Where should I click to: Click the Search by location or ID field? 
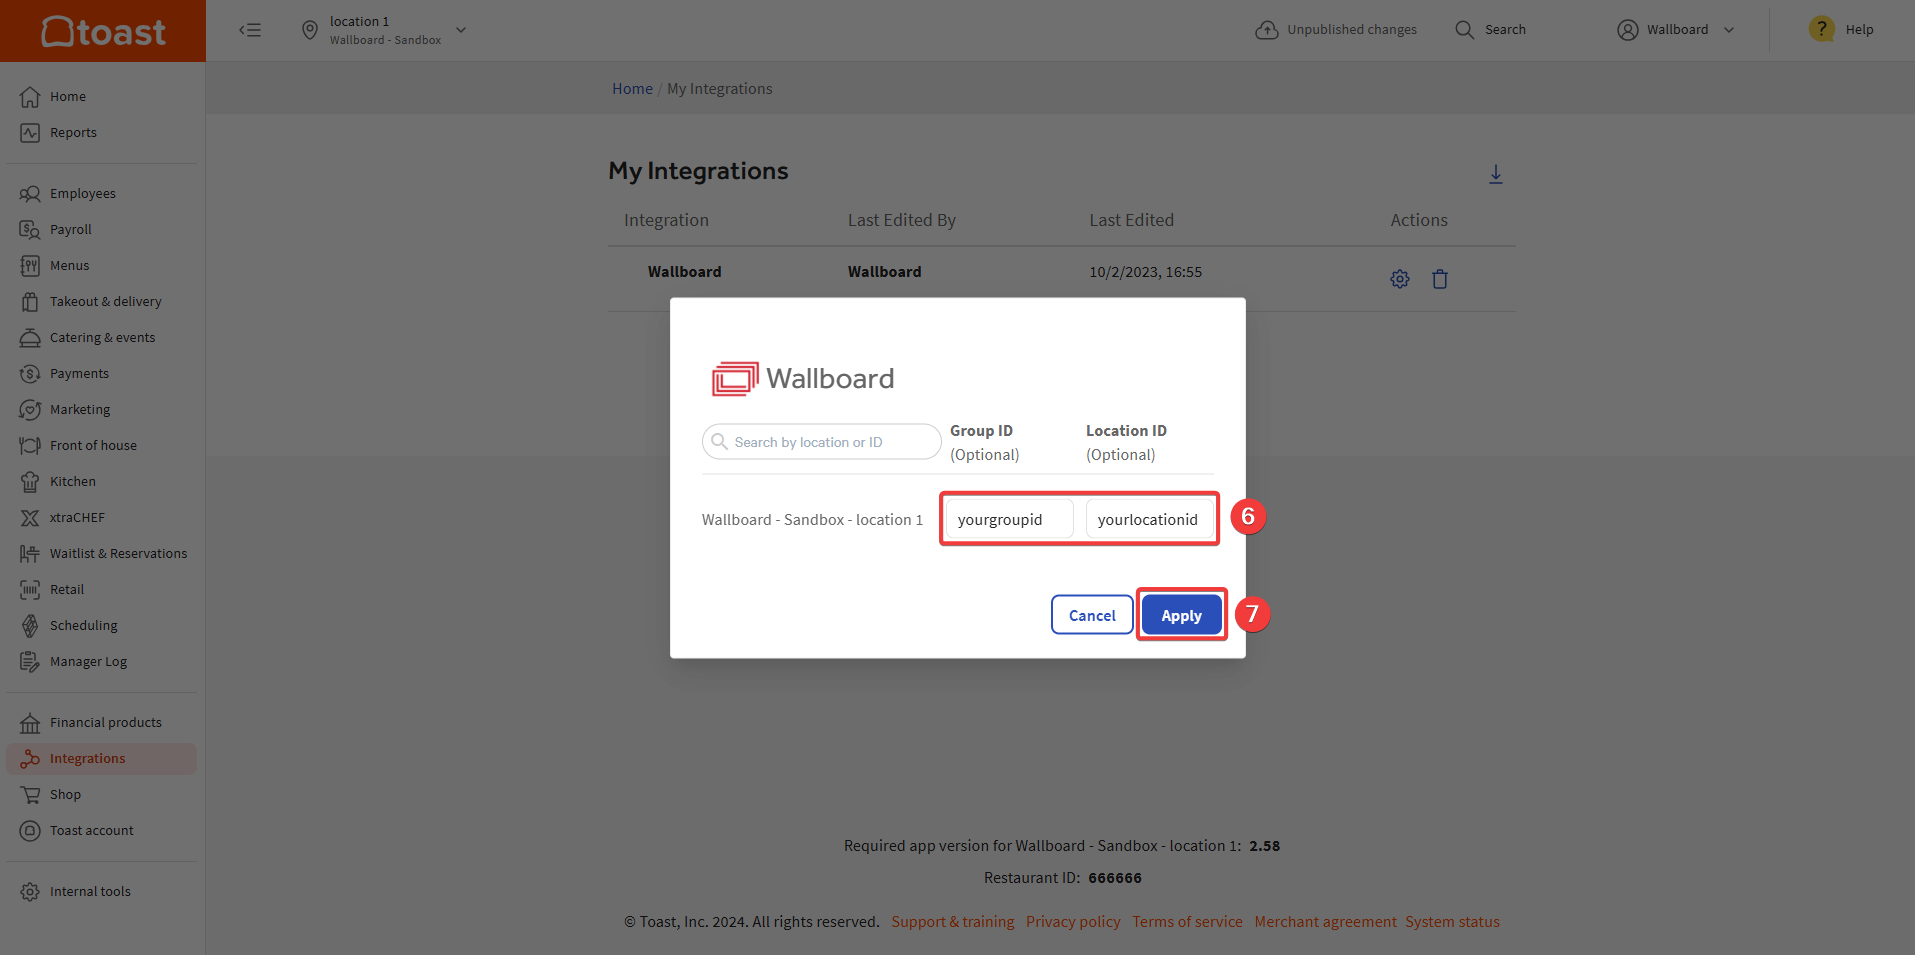pyautogui.click(x=821, y=442)
